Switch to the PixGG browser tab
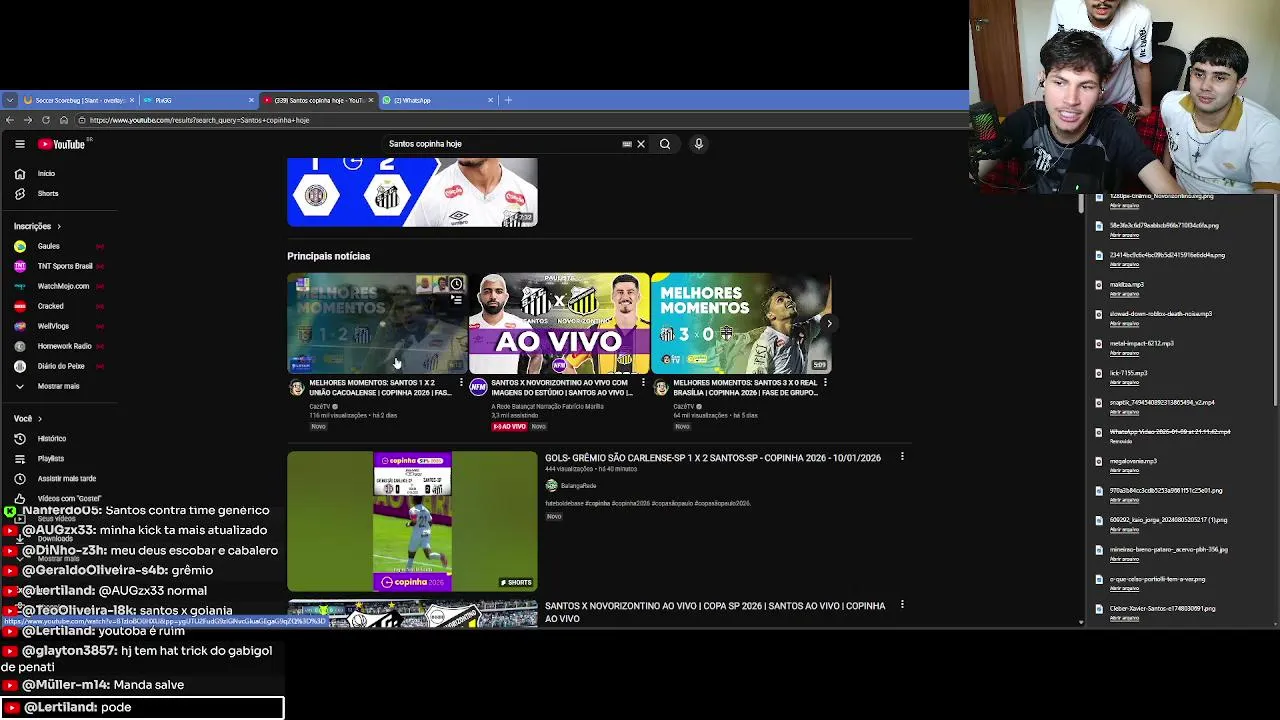 point(198,100)
